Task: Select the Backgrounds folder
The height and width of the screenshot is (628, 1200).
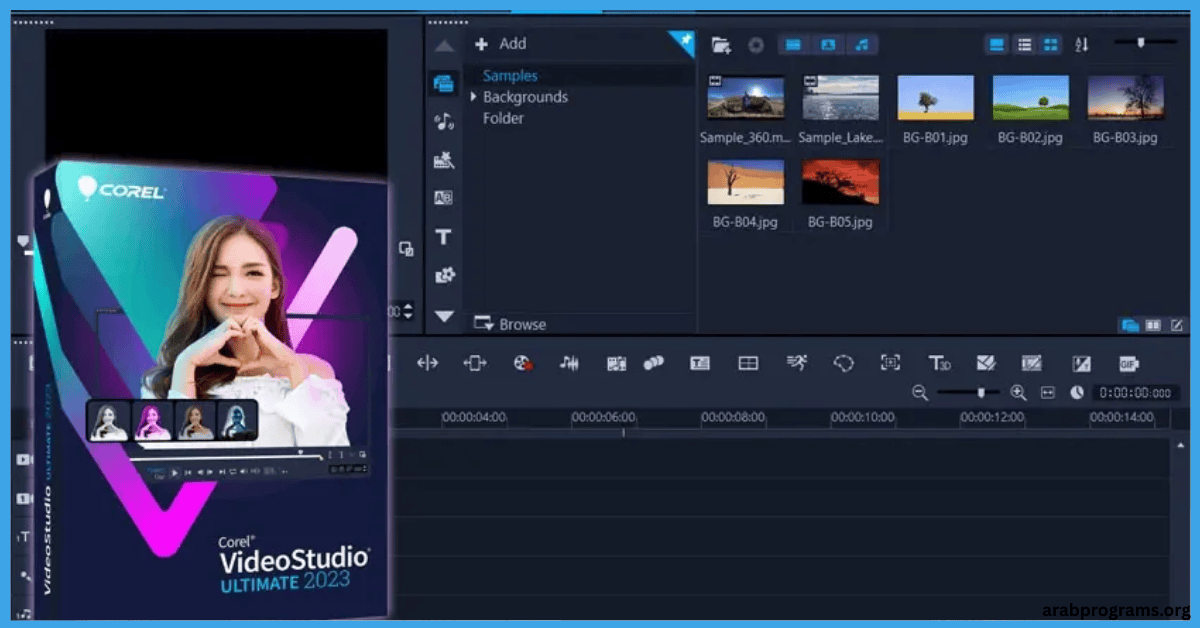Action: [525, 97]
